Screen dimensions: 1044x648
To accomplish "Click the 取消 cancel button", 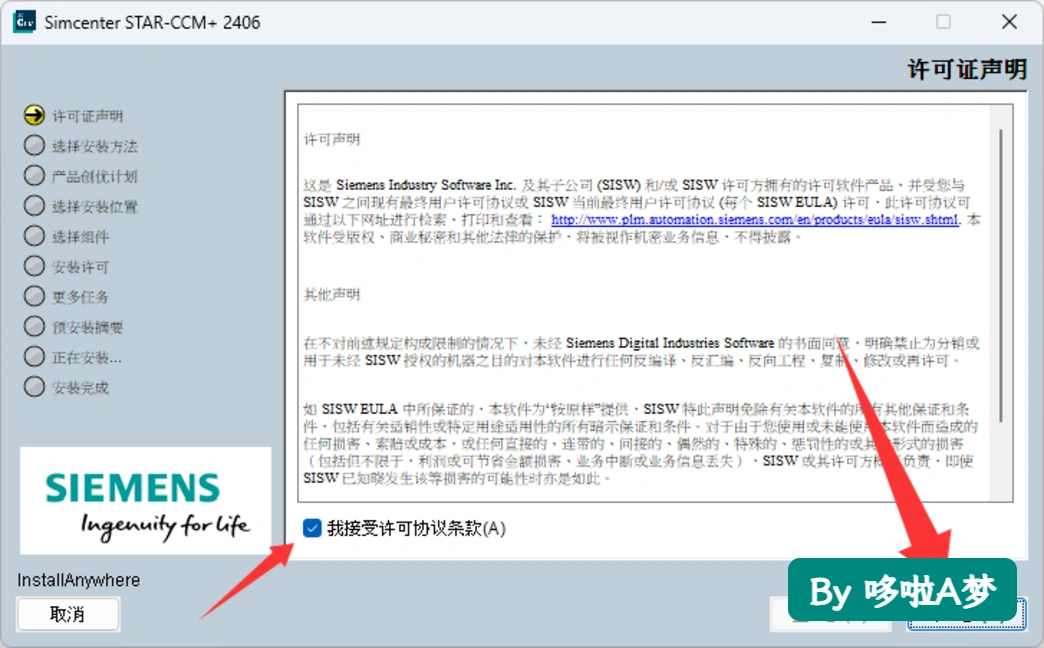I will point(68,614).
